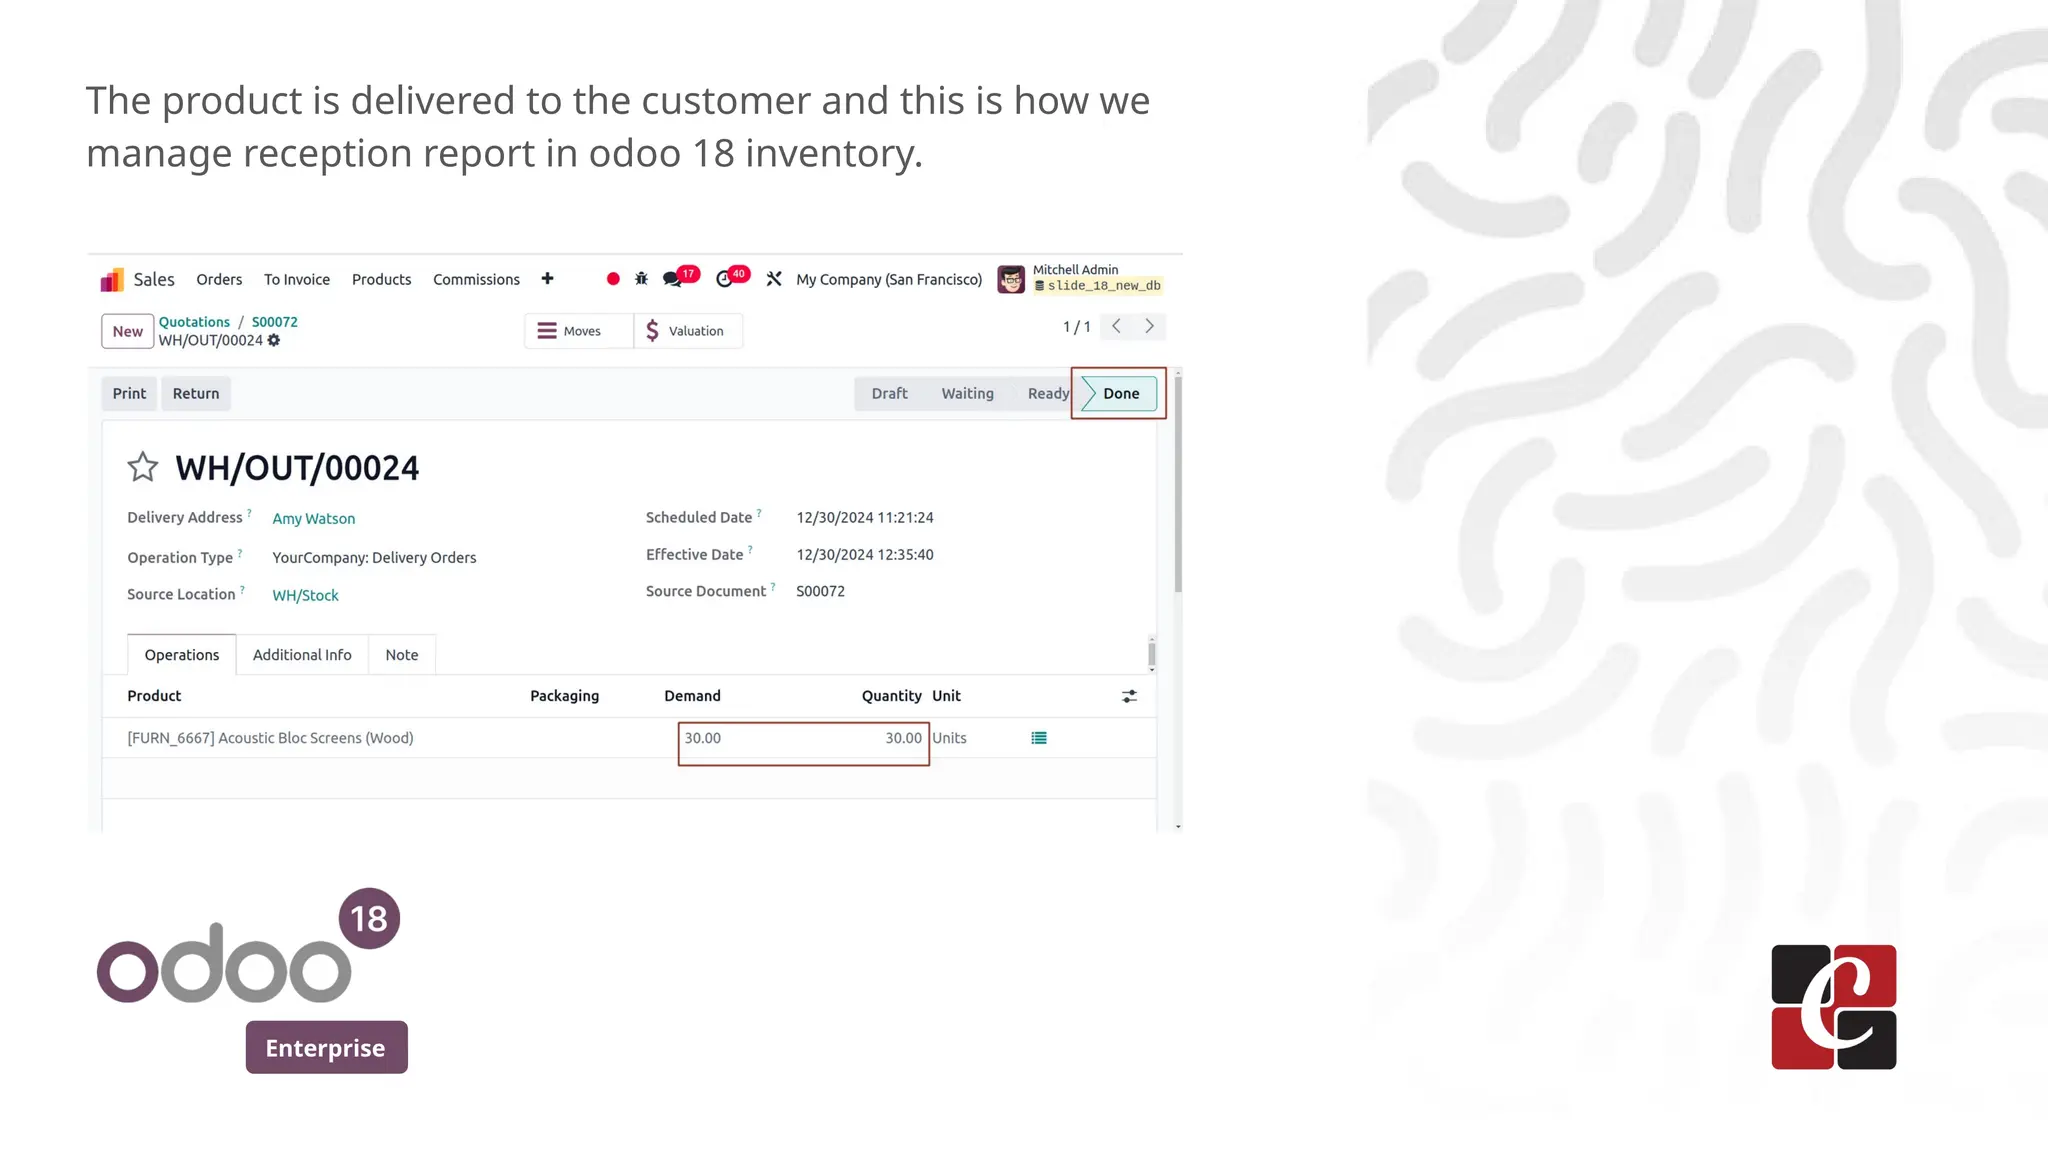Open the Moves smart button
The image size is (2048, 1152).
[x=579, y=331]
